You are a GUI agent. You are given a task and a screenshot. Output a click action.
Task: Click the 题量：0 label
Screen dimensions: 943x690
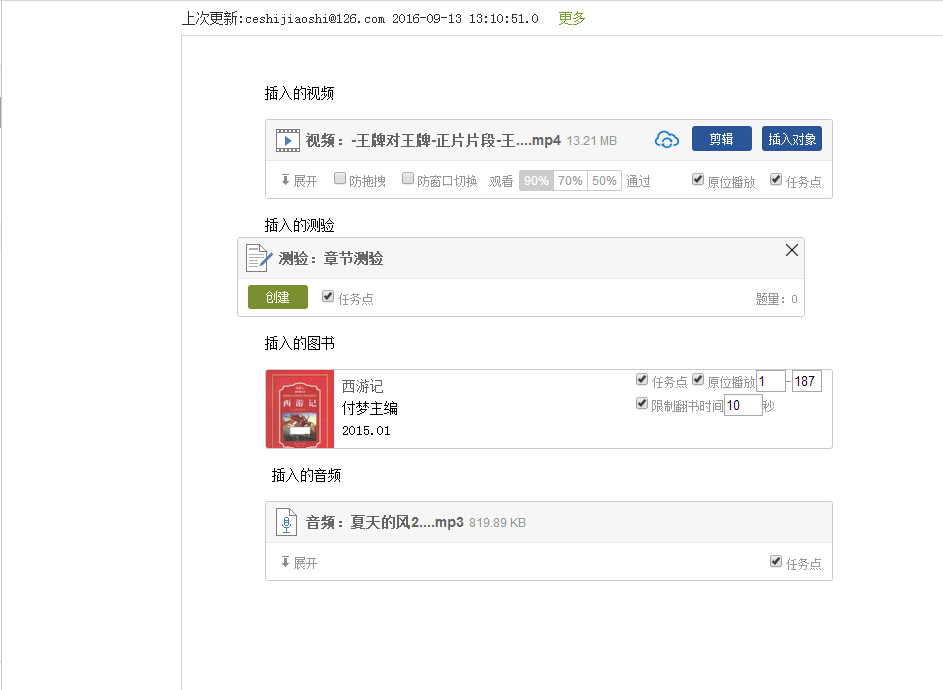coord(776,299)
